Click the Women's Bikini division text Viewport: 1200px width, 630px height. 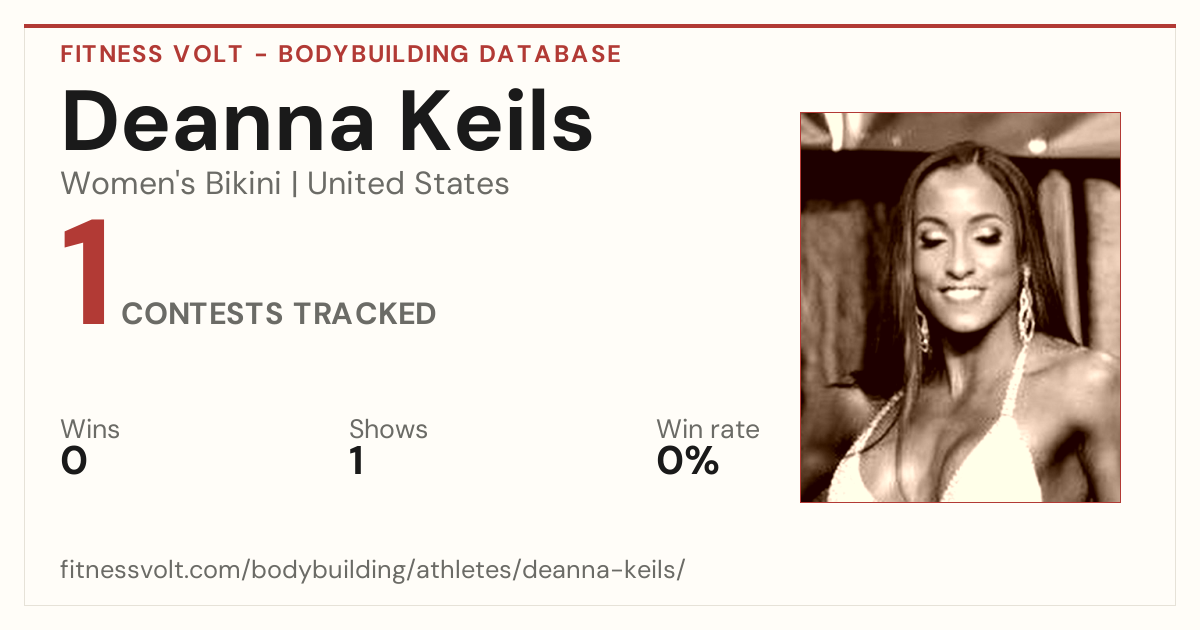pos(171,184)
